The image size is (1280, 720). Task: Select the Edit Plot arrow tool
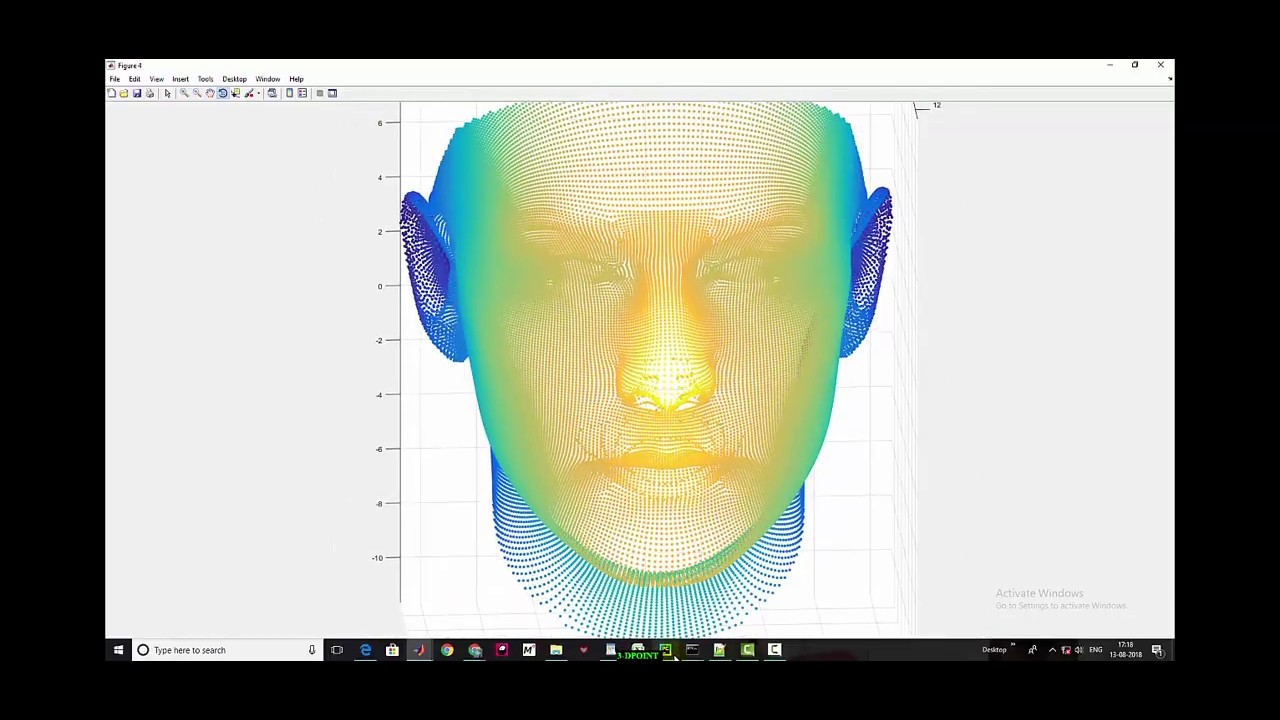(167, 93)
